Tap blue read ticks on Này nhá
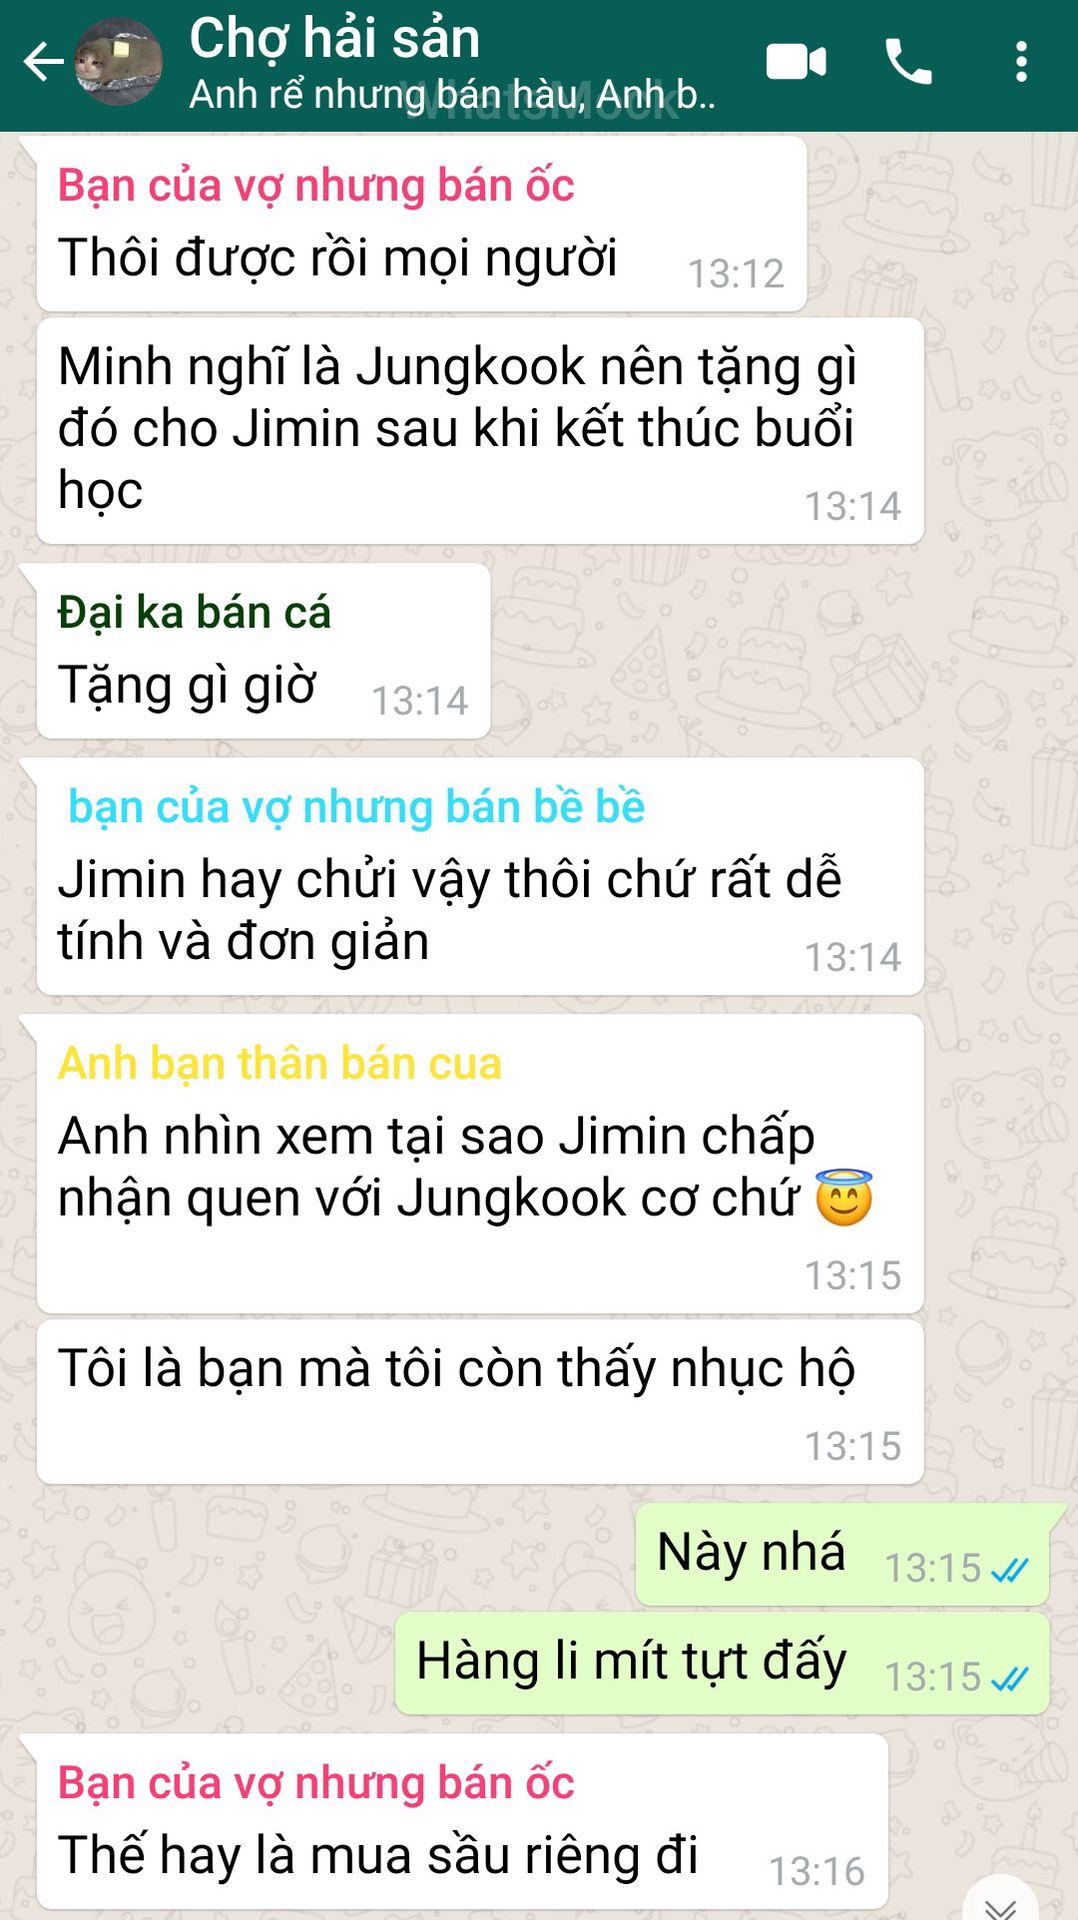The width and height of the screenshot is (1078, 1920). 1009,1570
